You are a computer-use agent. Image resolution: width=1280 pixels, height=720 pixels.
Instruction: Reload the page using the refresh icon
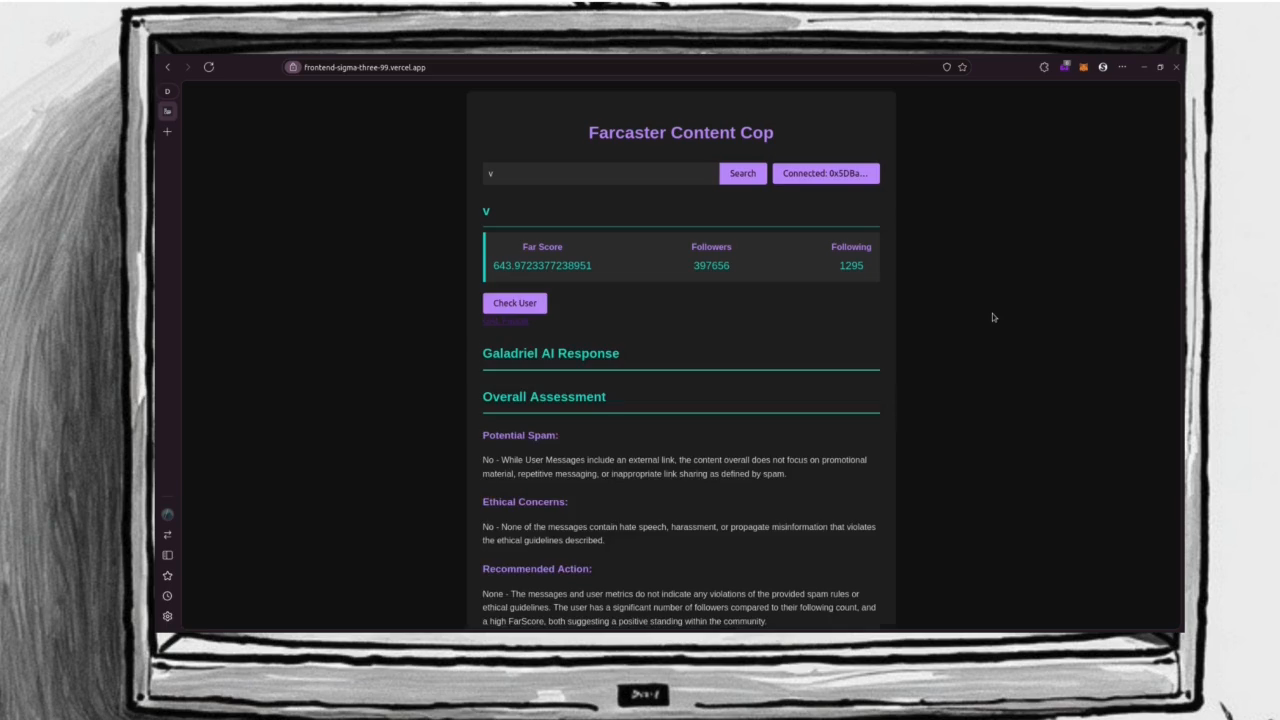[208, 67]
